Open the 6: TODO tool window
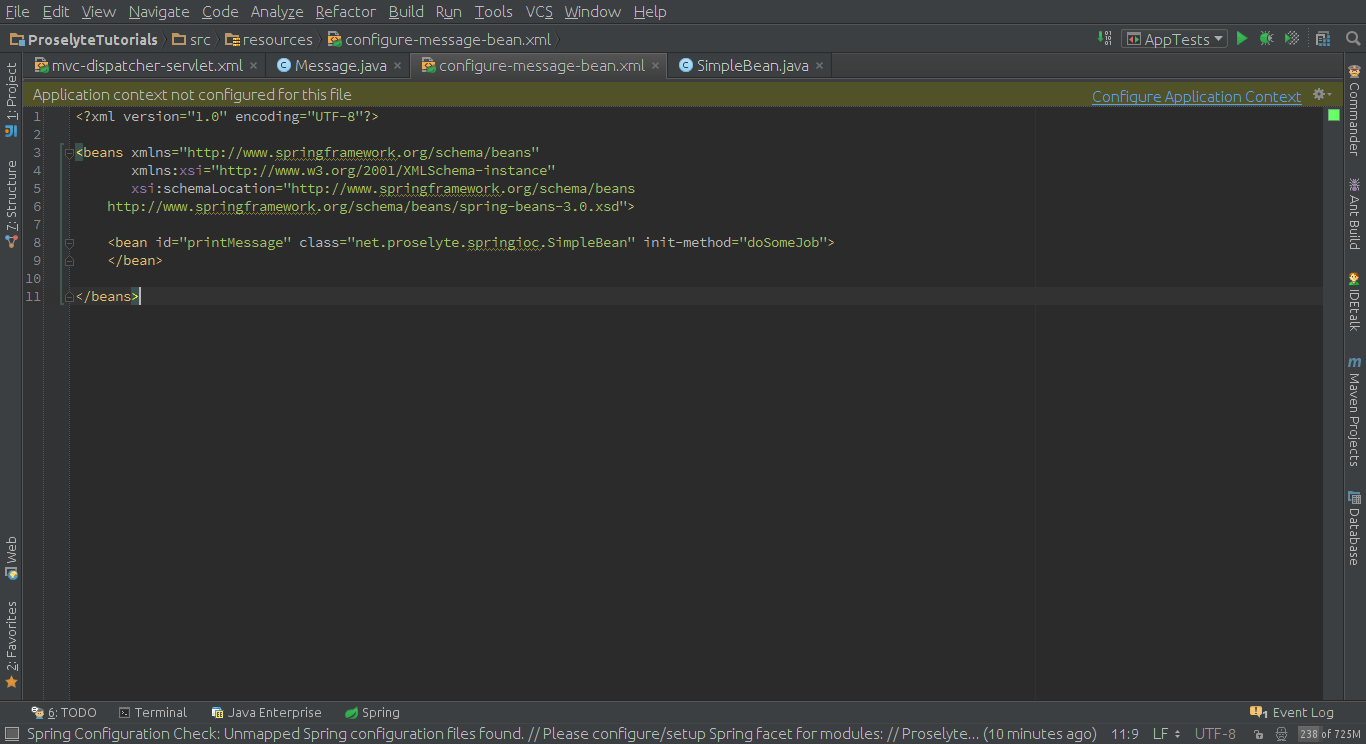Image resolution: width=1366 pixels, height=744 pixels. (64, 713)
